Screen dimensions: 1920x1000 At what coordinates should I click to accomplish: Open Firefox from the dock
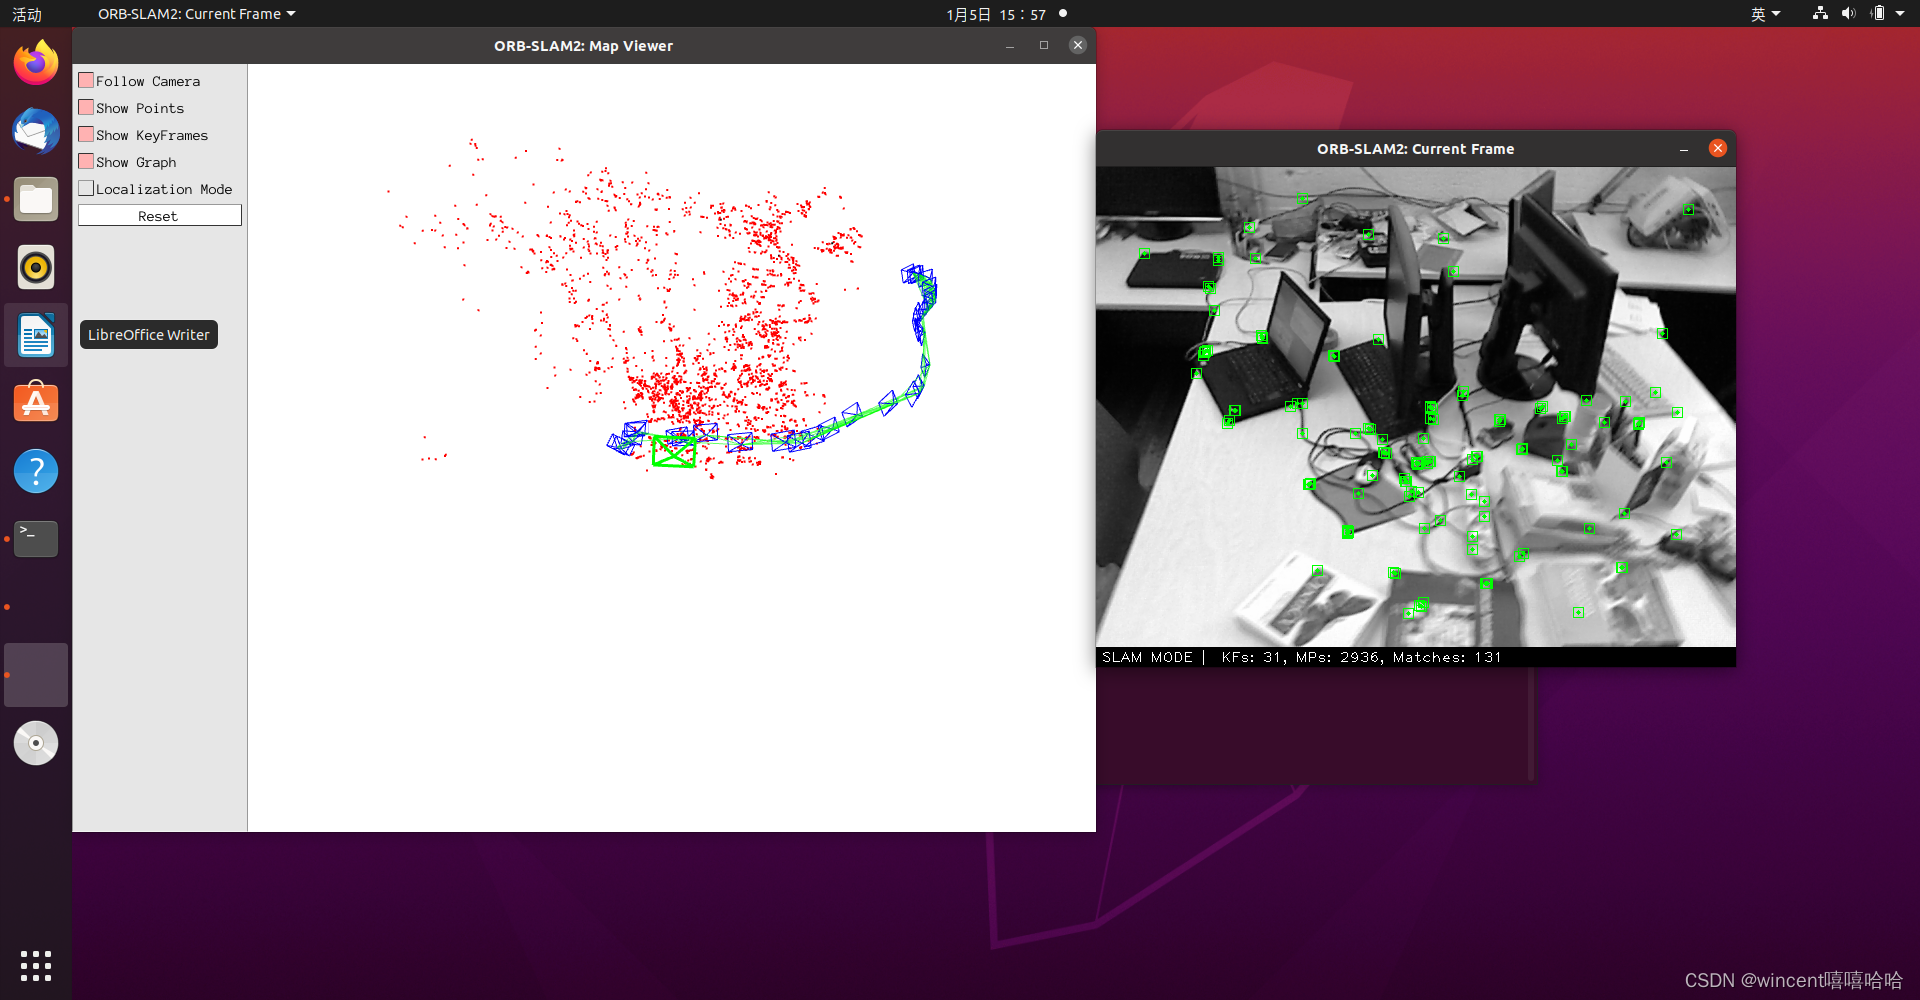pyautogui.click(x=36, y=63)
